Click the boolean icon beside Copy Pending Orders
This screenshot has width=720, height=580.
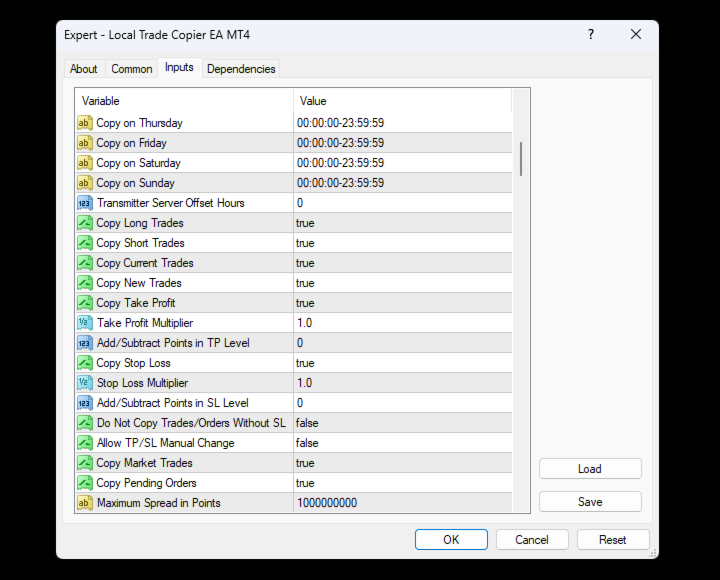click(x=85, y=483)
